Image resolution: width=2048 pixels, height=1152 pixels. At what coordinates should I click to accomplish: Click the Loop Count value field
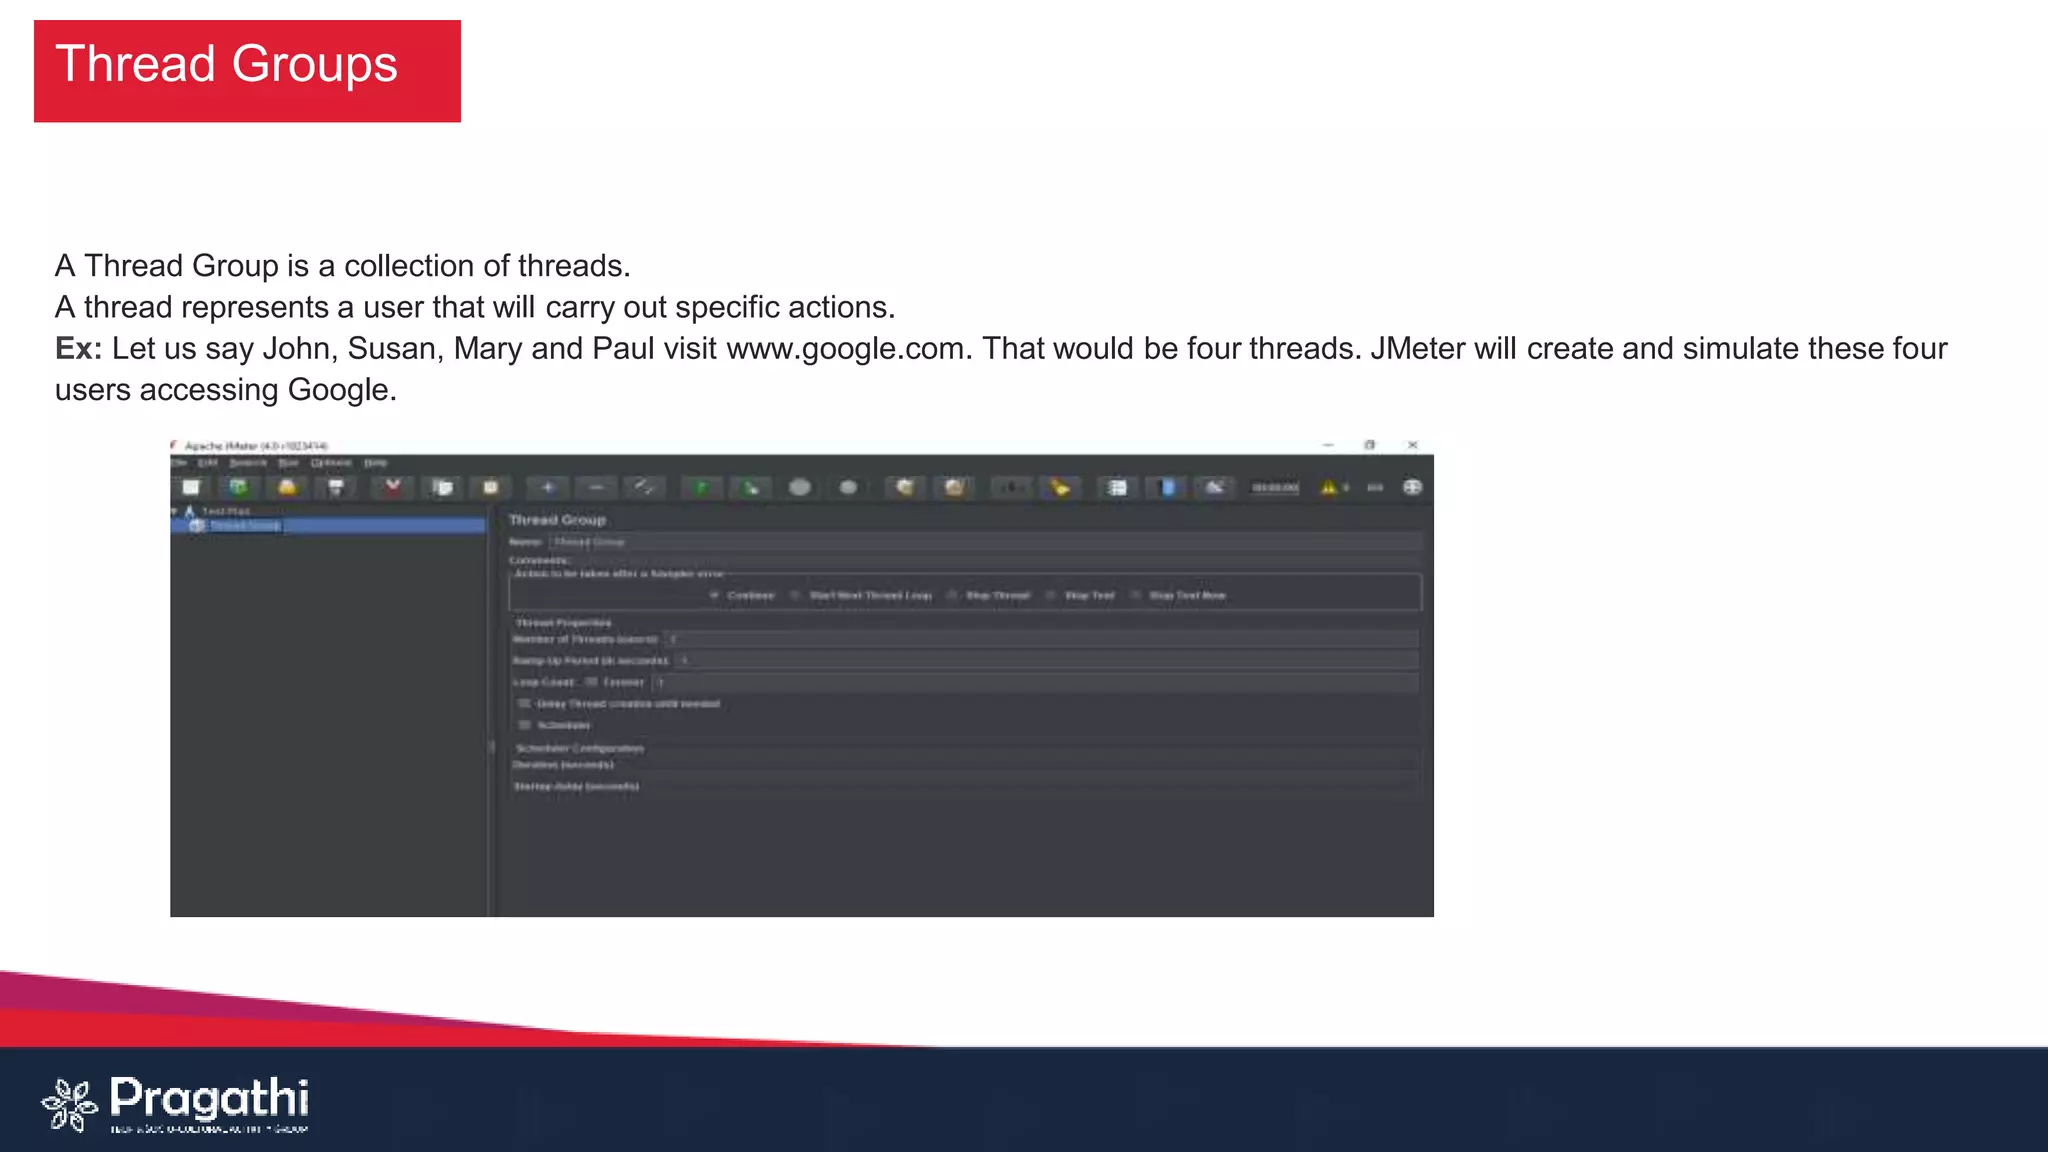pyautogui.click(x=1036, y=683)
